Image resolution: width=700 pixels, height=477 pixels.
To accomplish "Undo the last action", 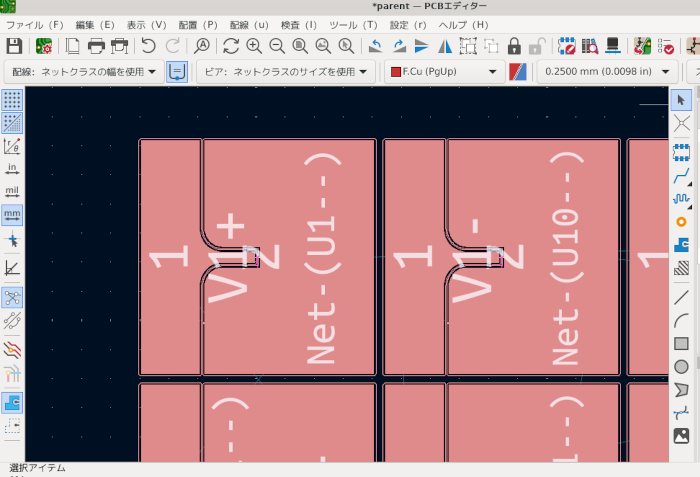I will [x=149, y=46].
